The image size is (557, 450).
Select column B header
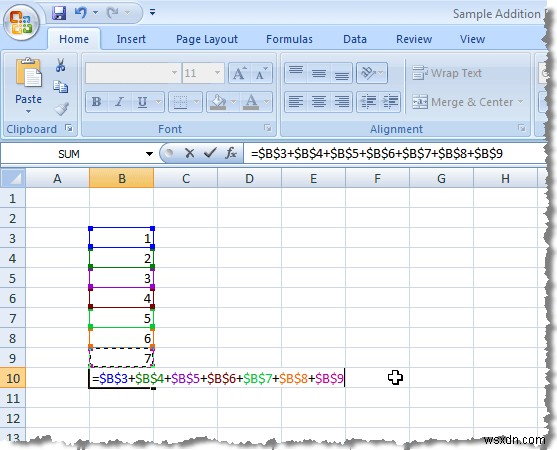(x=121, y=178)
